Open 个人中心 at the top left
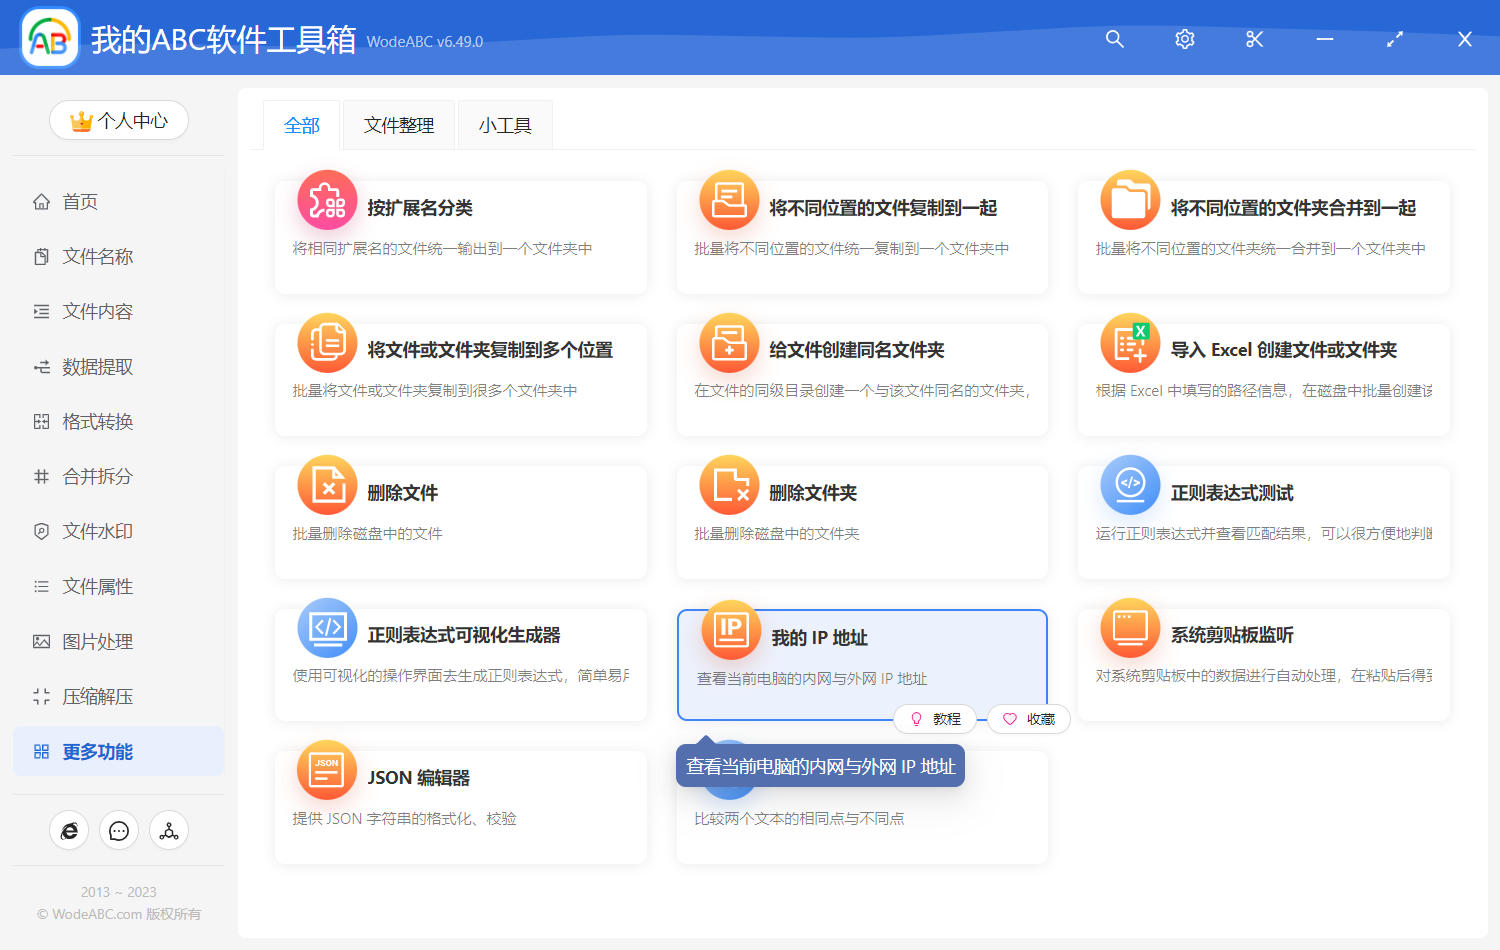 coord(119,120)
